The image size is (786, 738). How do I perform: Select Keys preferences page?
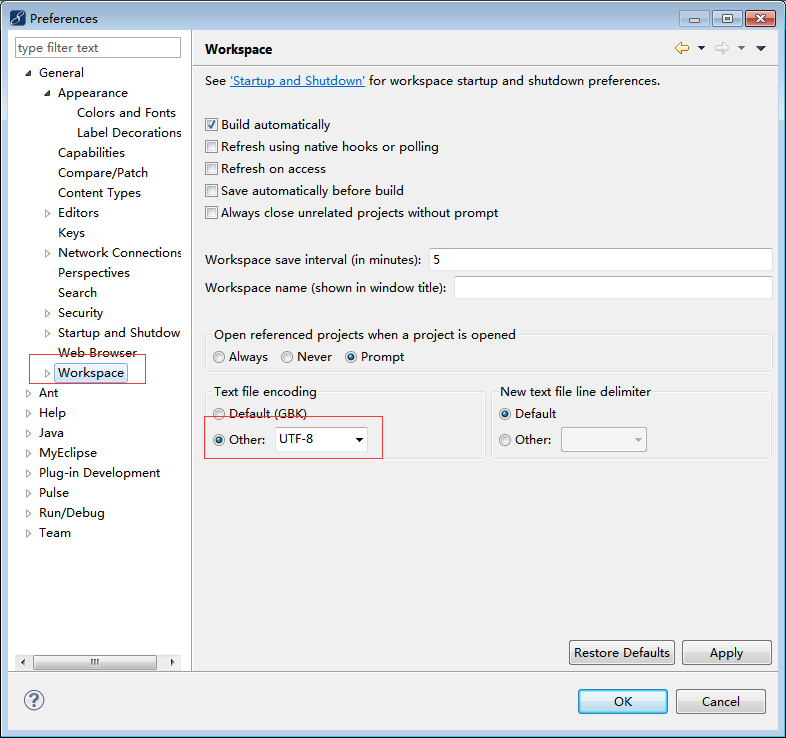click(71, 233)
